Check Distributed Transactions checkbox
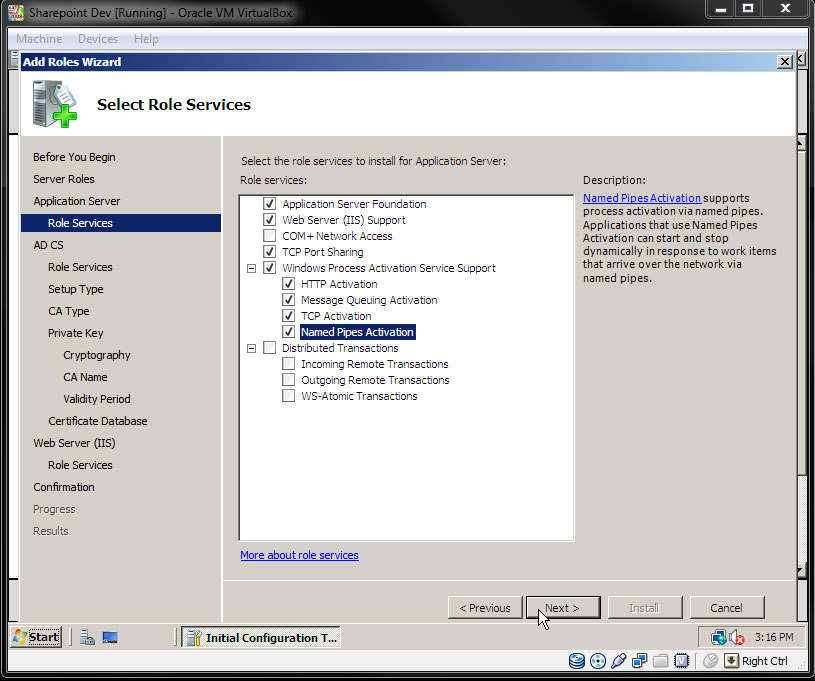The height and width of the screenshot is (681, 815). pyautogui.click(x=269, y=348)
